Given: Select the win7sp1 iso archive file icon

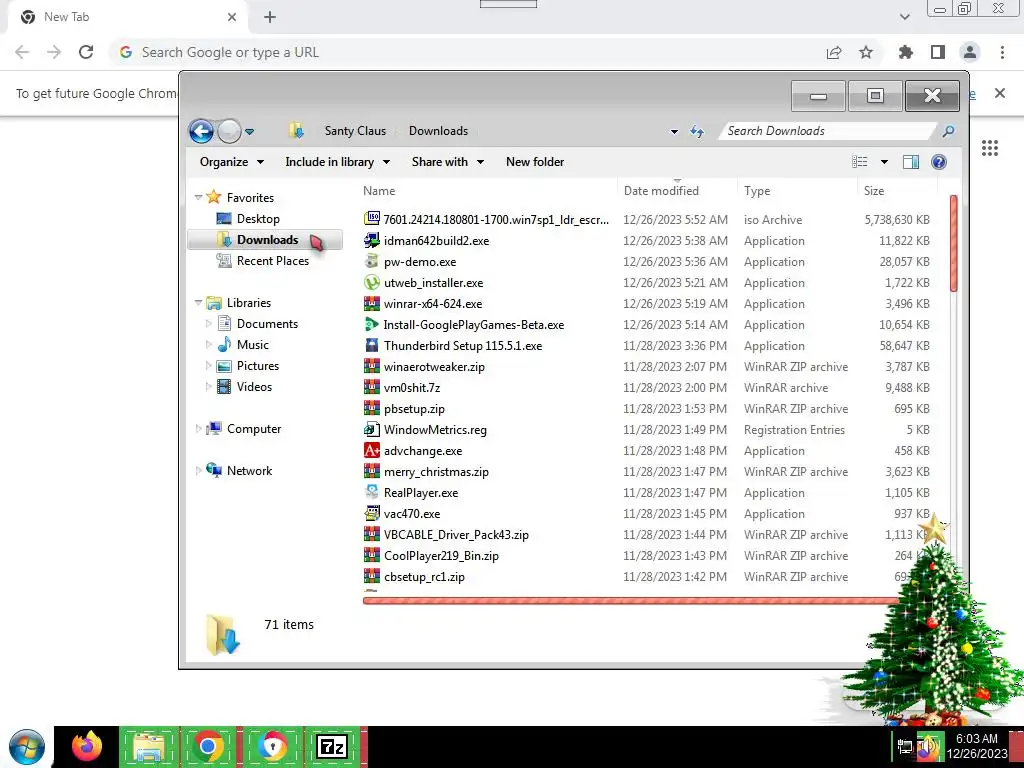Looking at the screenshot, I should [x=372, y=219].
